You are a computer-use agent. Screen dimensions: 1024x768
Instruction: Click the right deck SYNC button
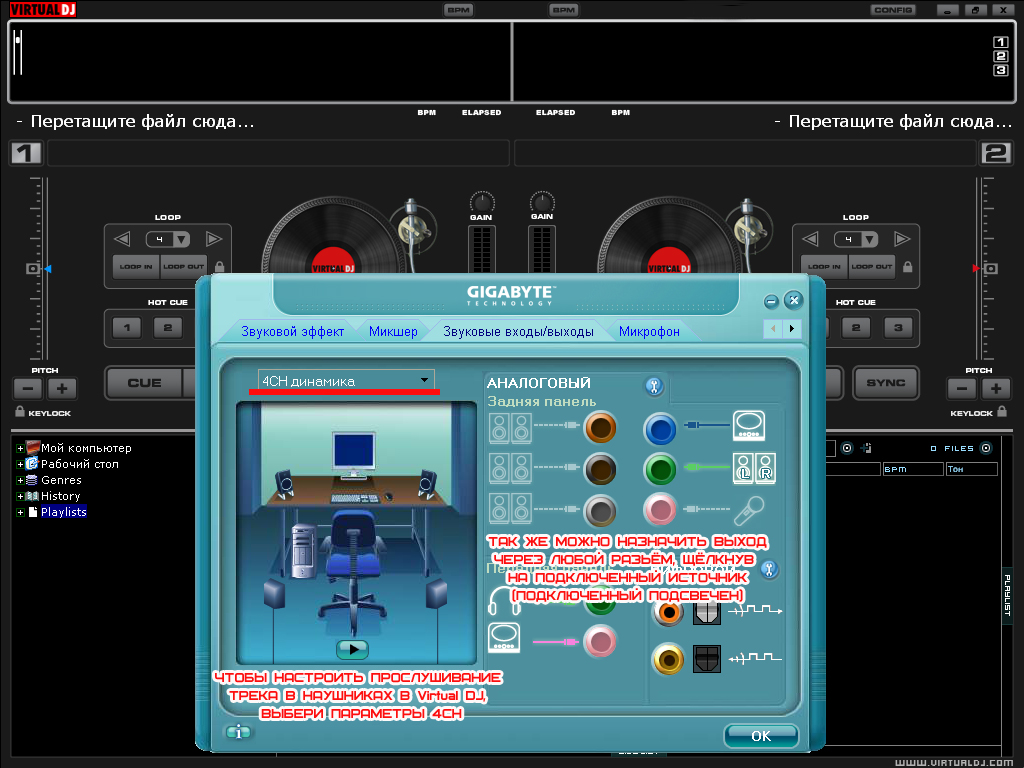tap(886, 383)
